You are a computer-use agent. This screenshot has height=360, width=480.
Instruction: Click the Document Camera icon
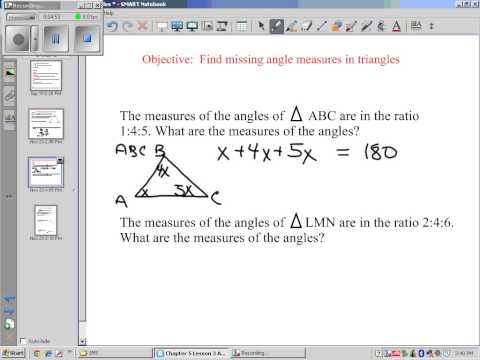pos(222,26)
